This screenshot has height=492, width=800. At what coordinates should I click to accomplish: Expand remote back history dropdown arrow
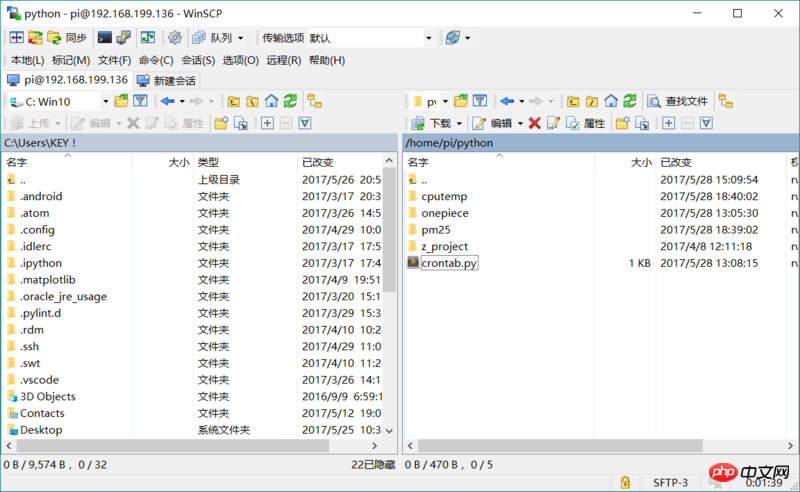pos(521,102)
